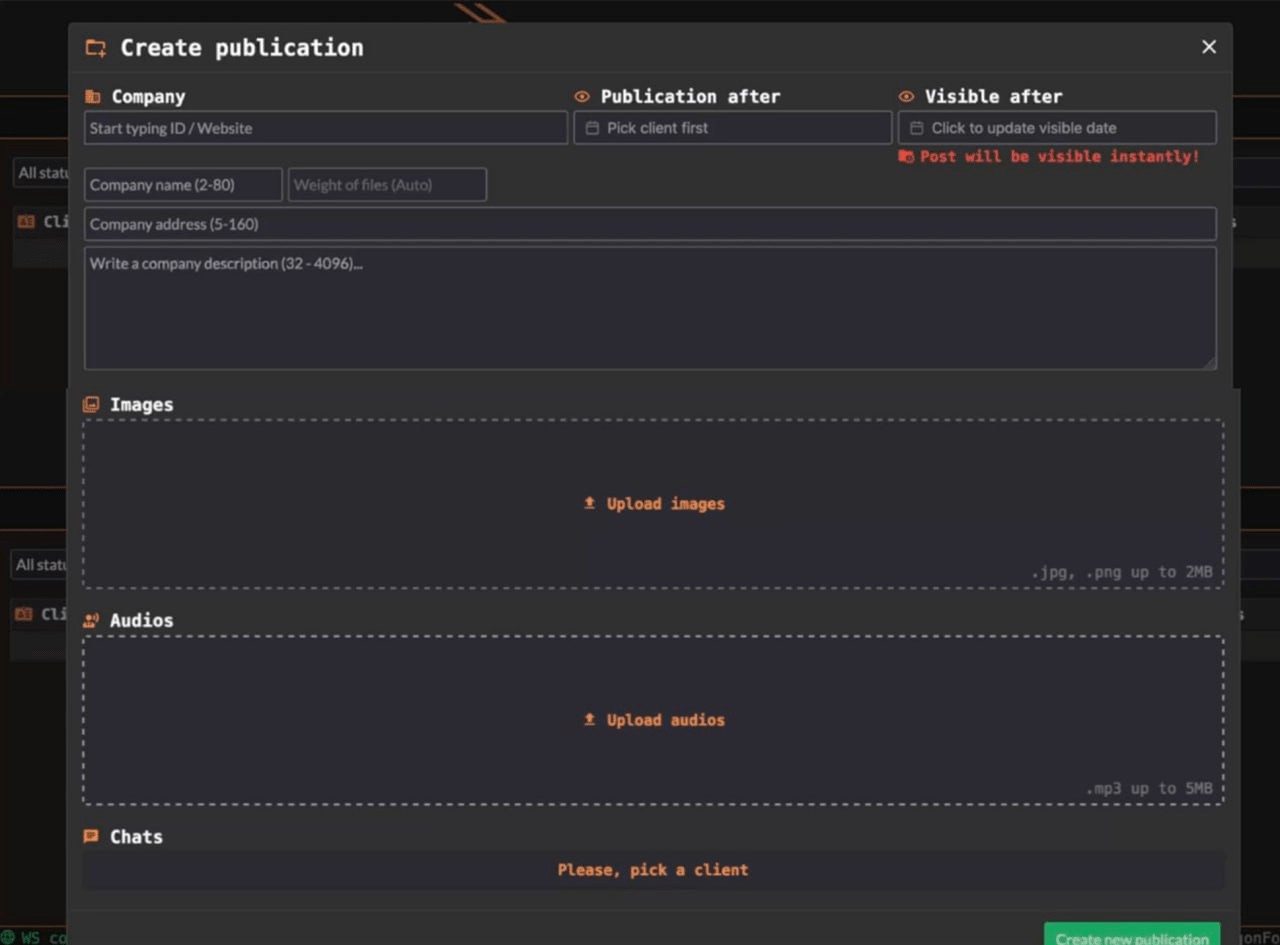Click inside the company description textarea
This screenshot has width=1280, height=945.
(650, 305)
